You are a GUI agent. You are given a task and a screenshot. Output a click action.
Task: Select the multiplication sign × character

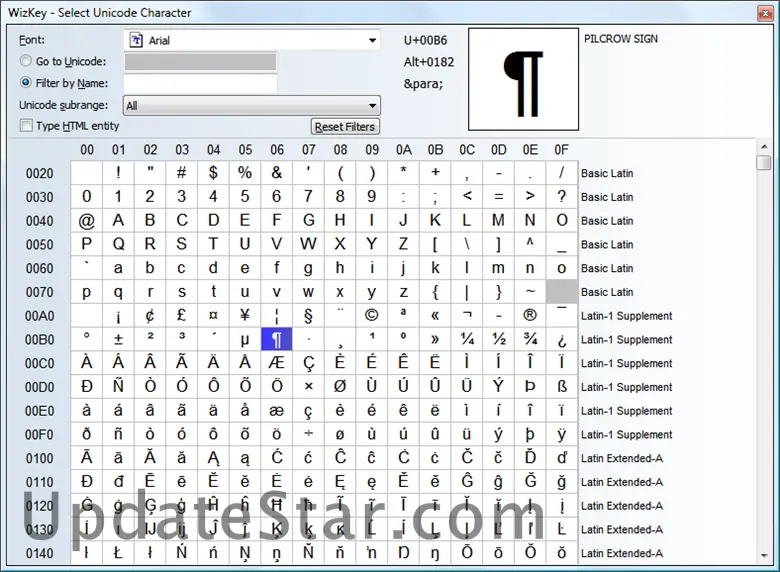[308, 386]
